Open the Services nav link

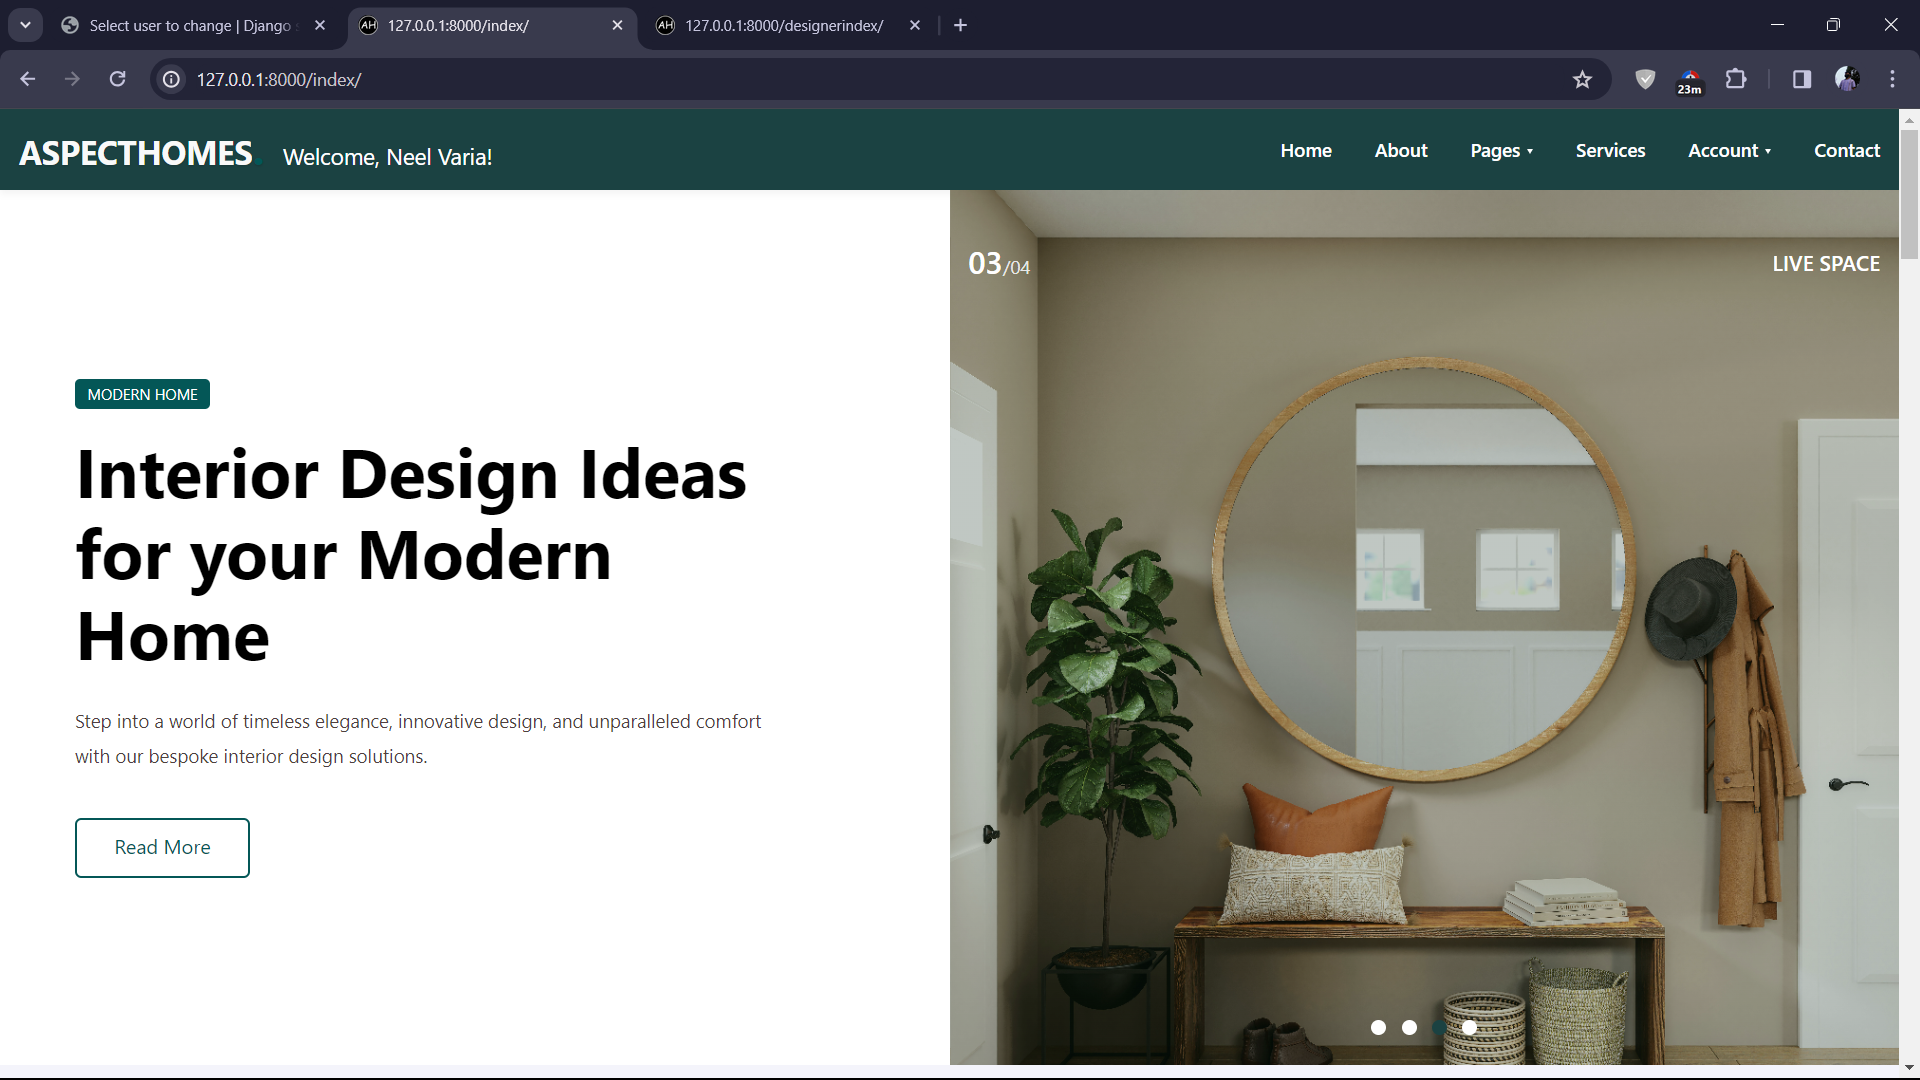[x=1610, y=151]
